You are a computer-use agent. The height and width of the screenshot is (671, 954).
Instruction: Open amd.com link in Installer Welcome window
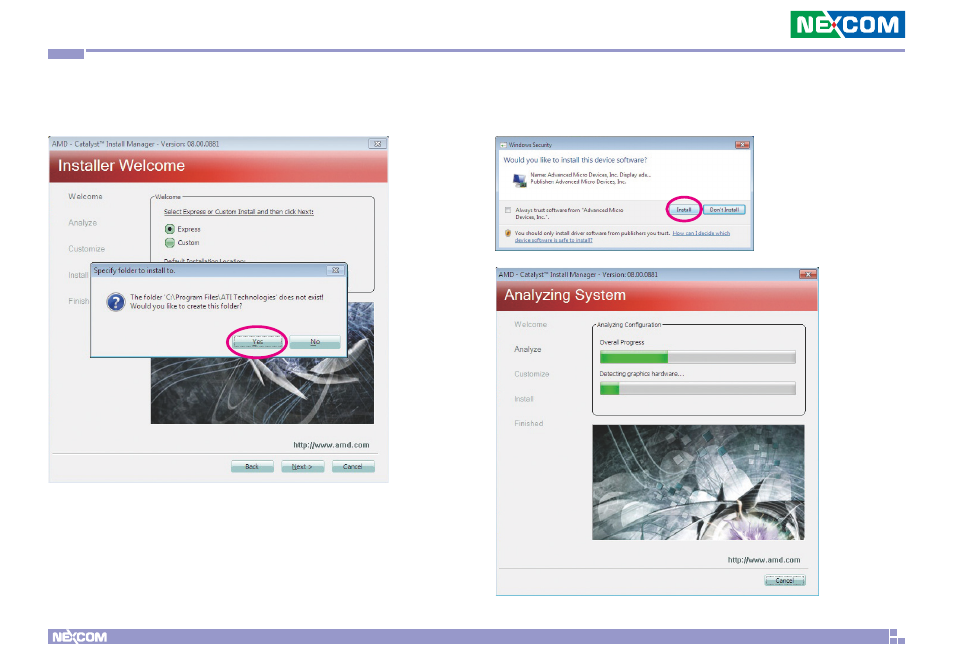(x=331, y=445)
